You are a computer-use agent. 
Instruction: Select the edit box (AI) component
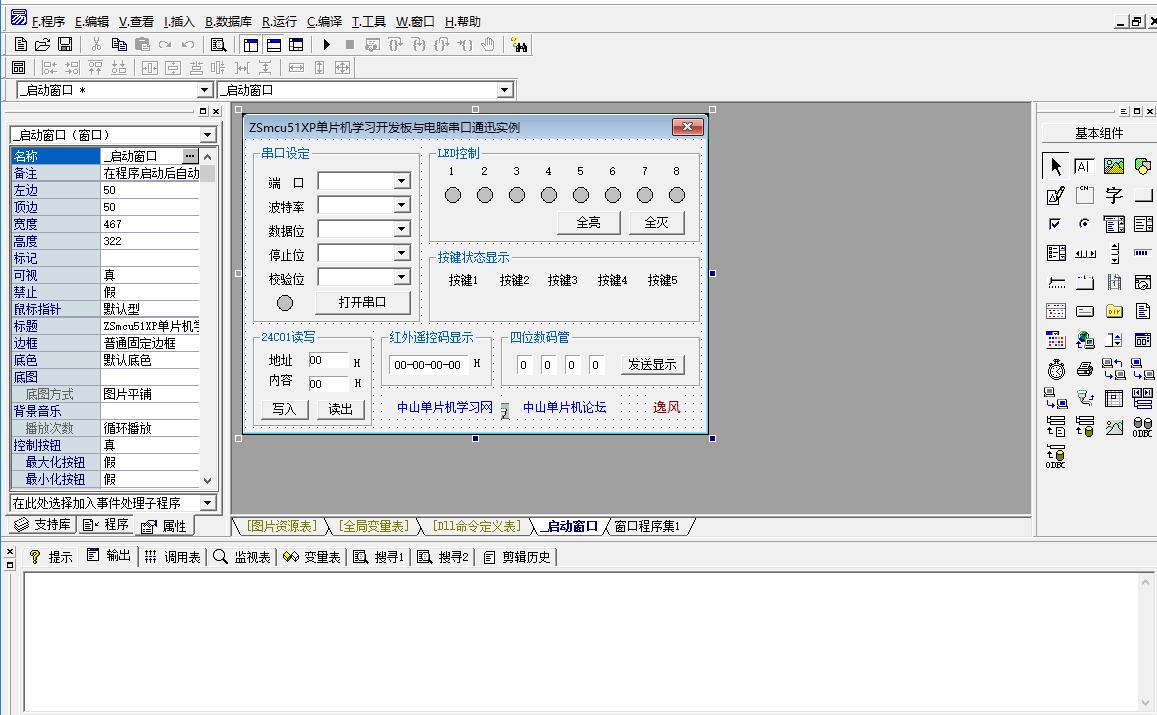coord(1084,166)
